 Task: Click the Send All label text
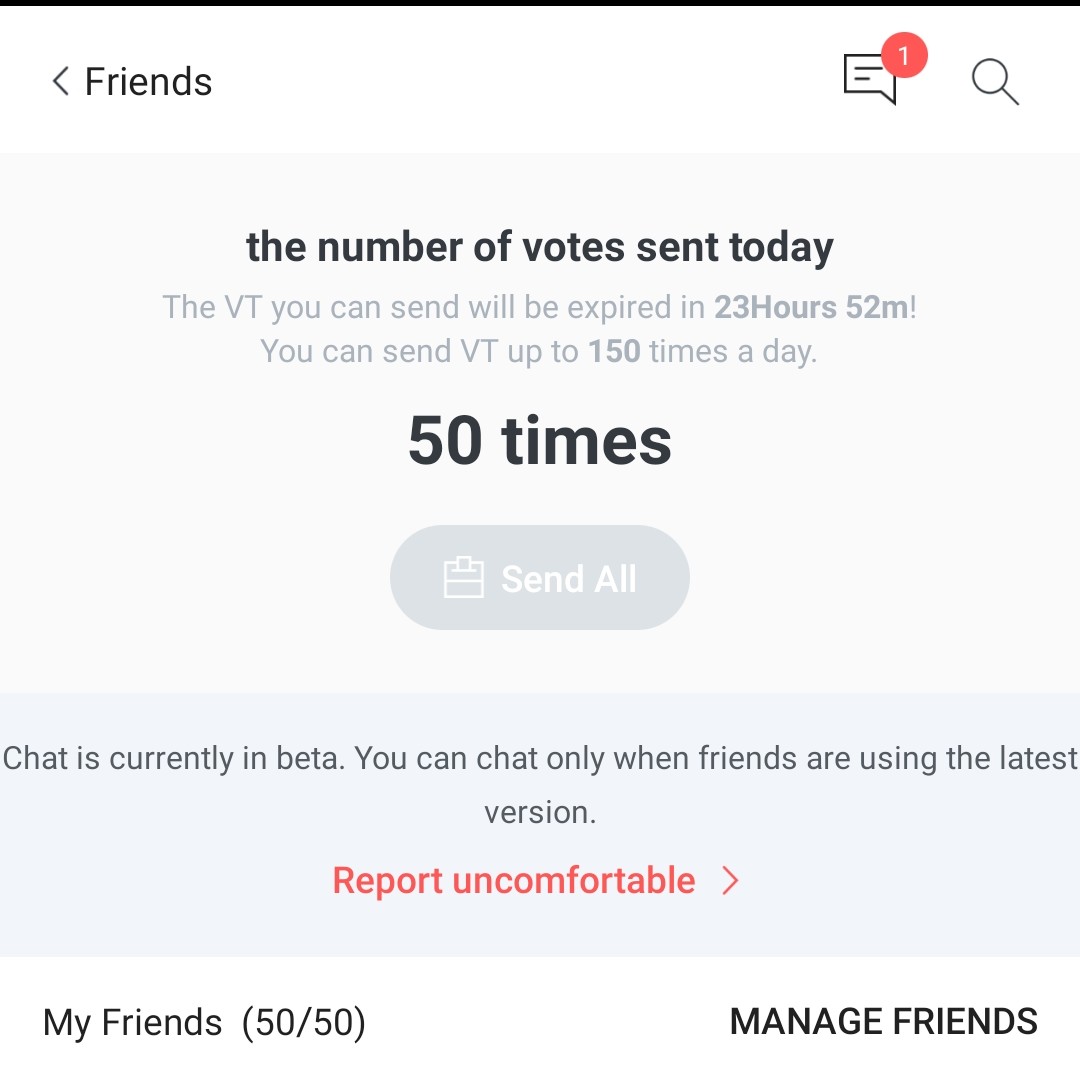(568, 579)
